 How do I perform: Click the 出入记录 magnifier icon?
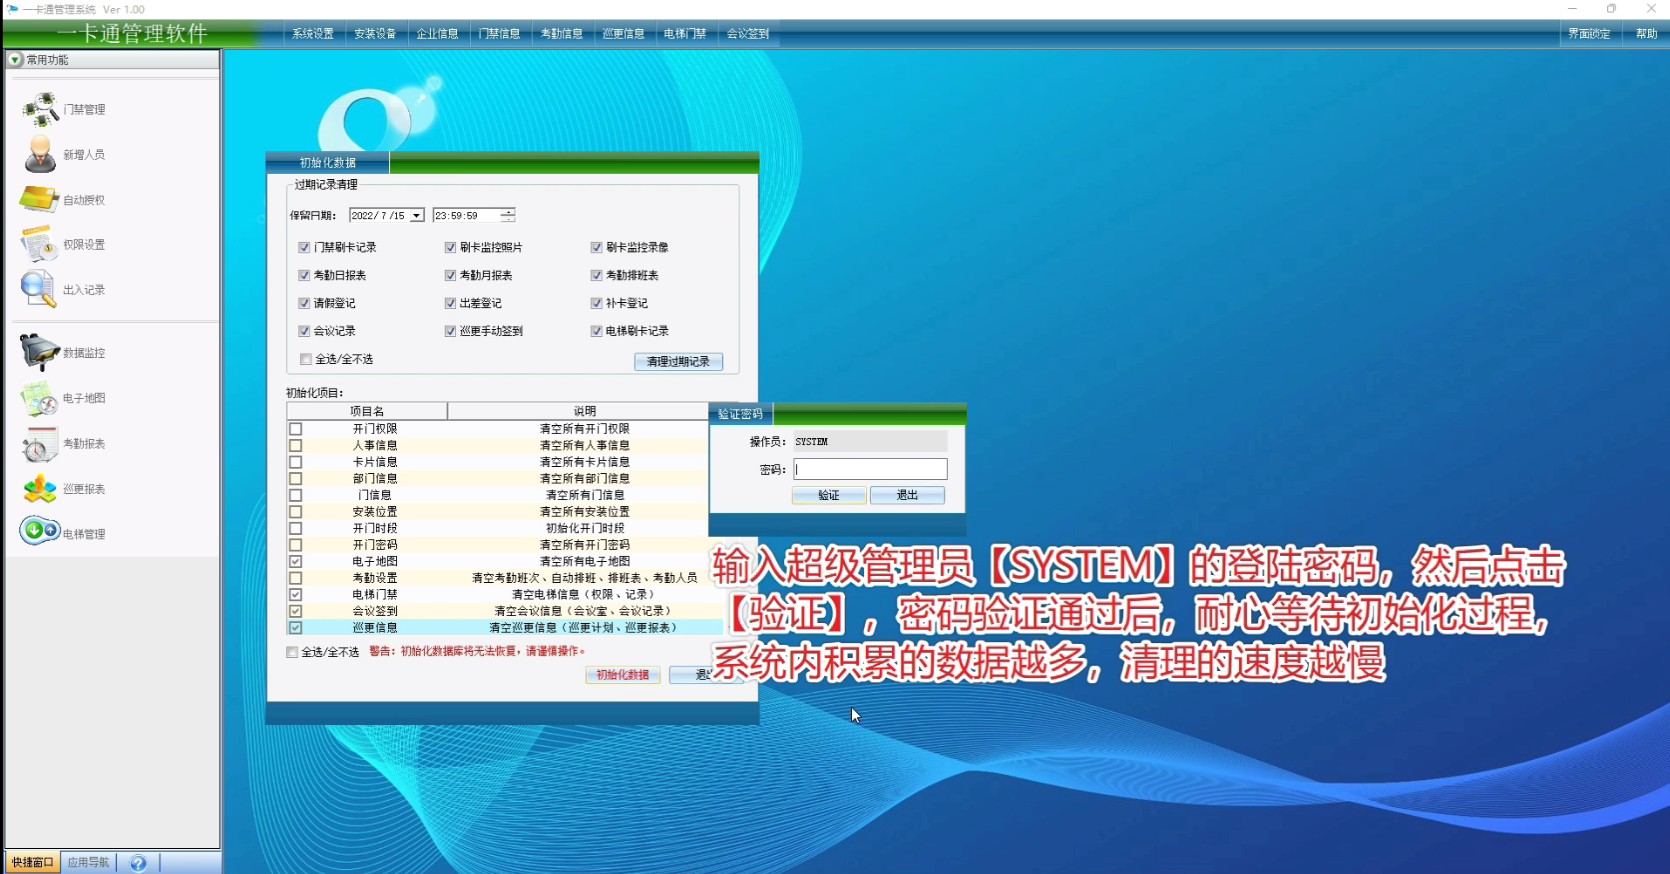39,289
